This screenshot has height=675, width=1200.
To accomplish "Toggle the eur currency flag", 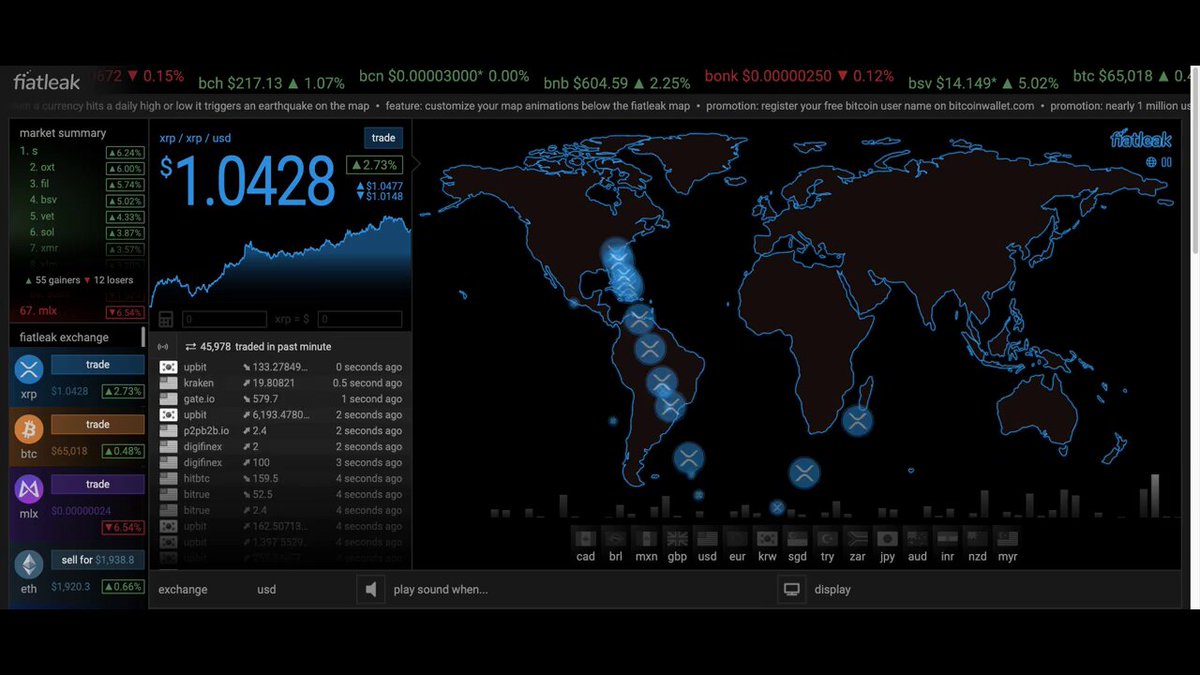I will (737, 538).
